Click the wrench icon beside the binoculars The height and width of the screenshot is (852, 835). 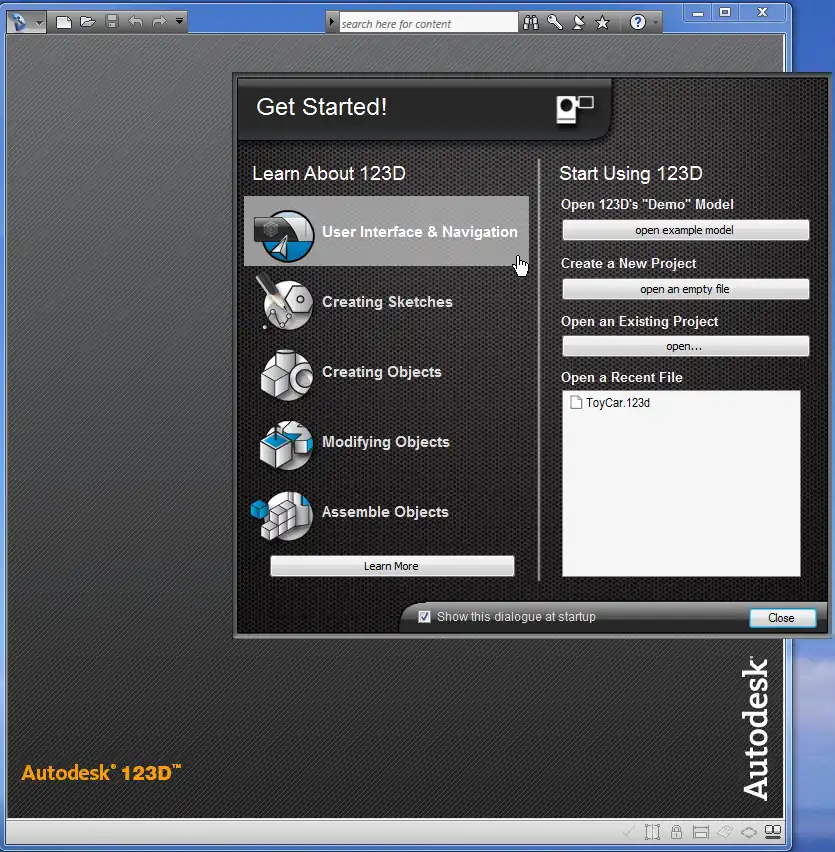click(555, 23)
